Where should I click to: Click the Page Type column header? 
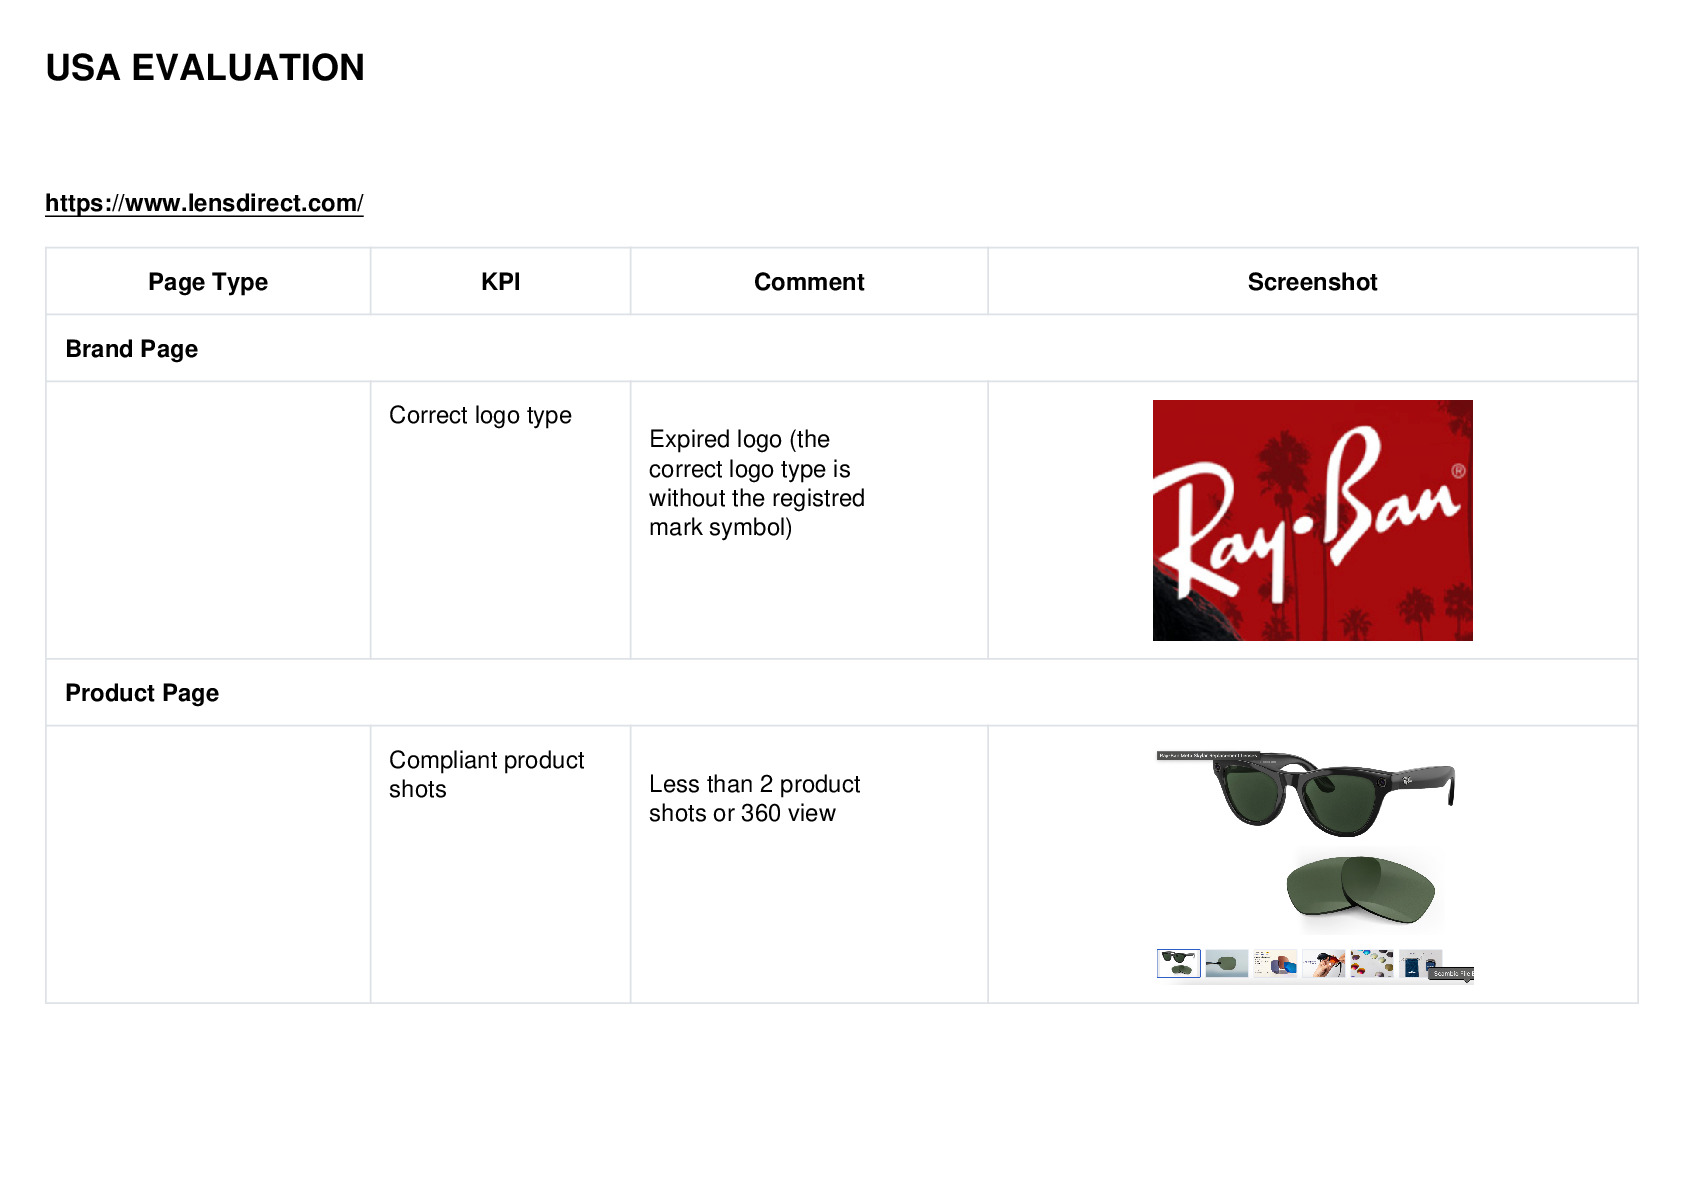click(x=208, y=282)
